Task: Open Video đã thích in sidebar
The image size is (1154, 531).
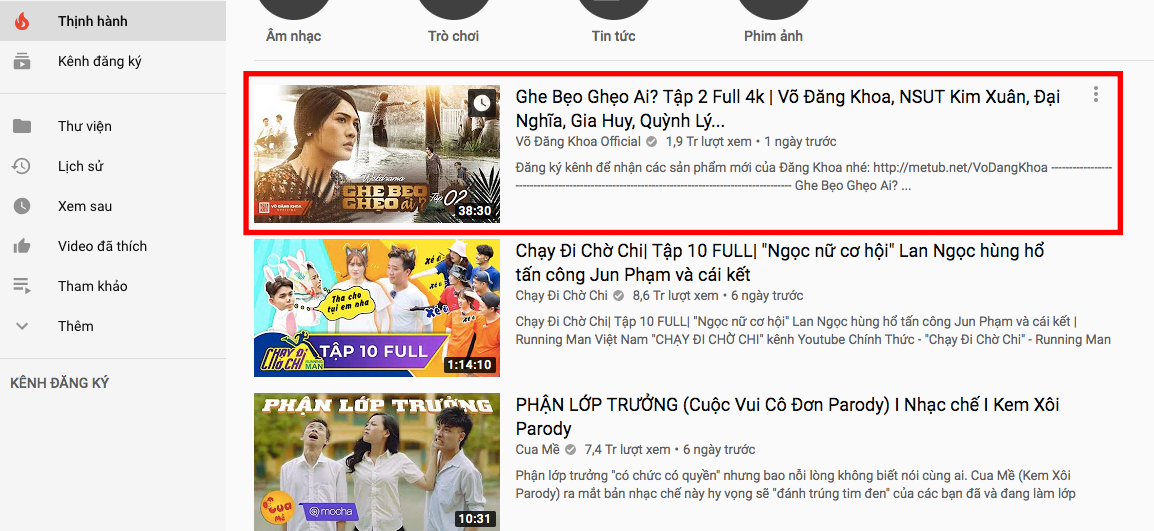Action: click(x=113, y=246)
